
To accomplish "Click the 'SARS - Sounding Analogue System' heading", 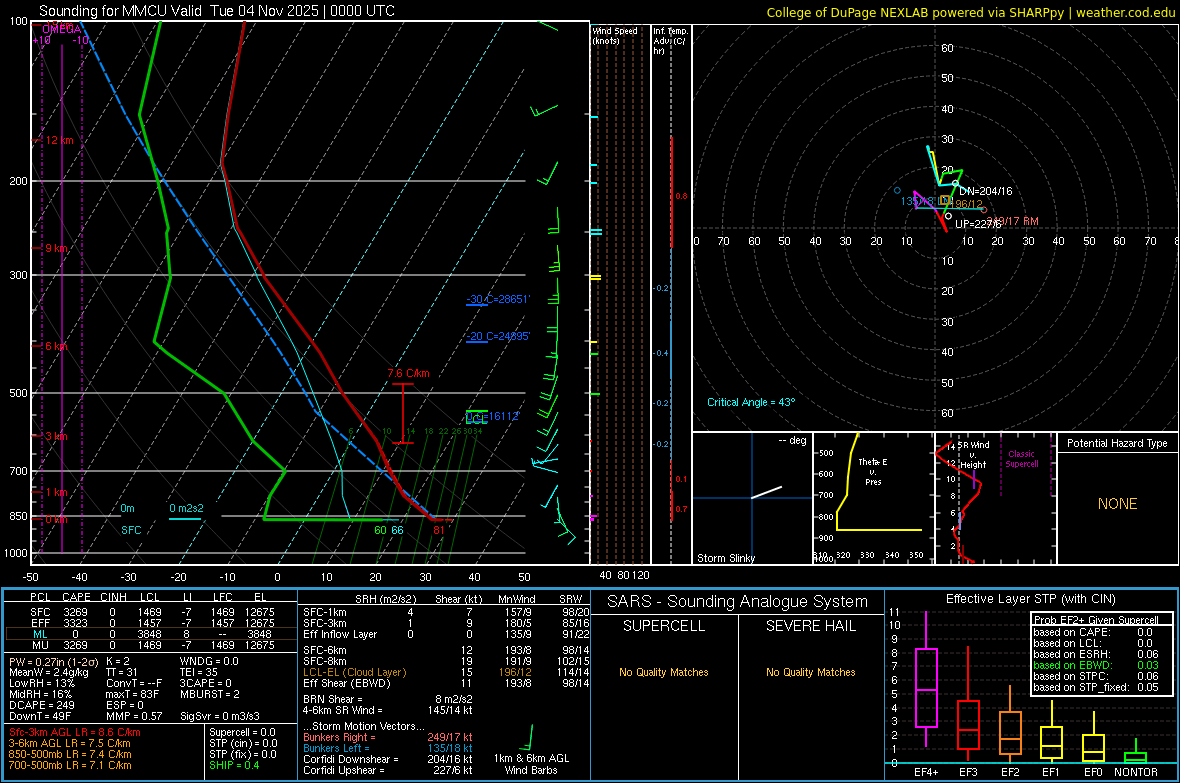I will 738,602.
